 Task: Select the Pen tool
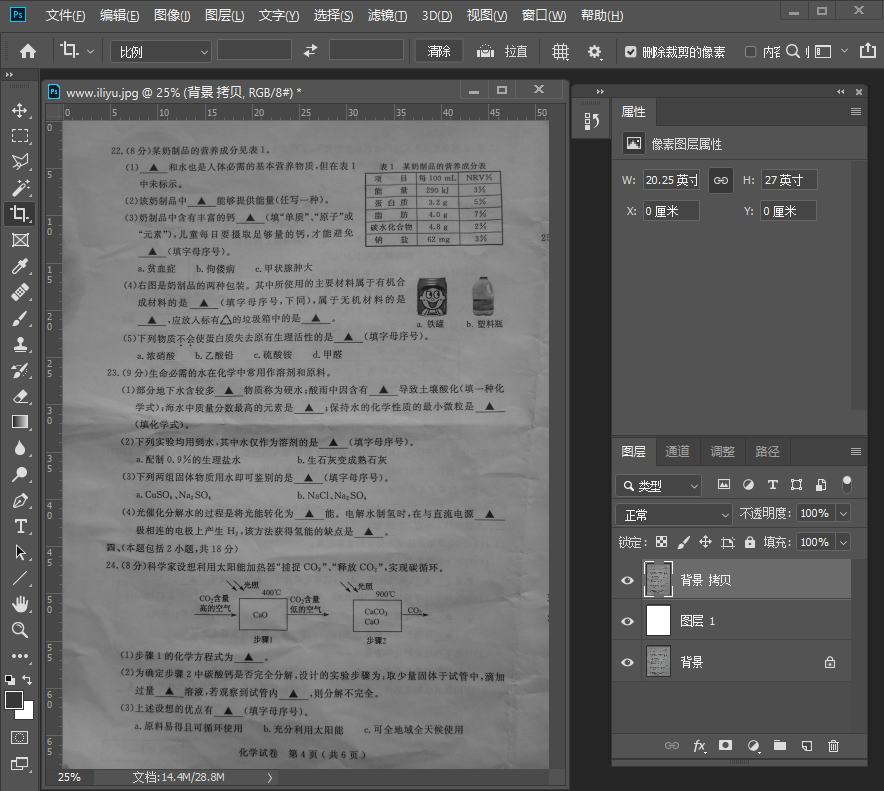point(20,501)
